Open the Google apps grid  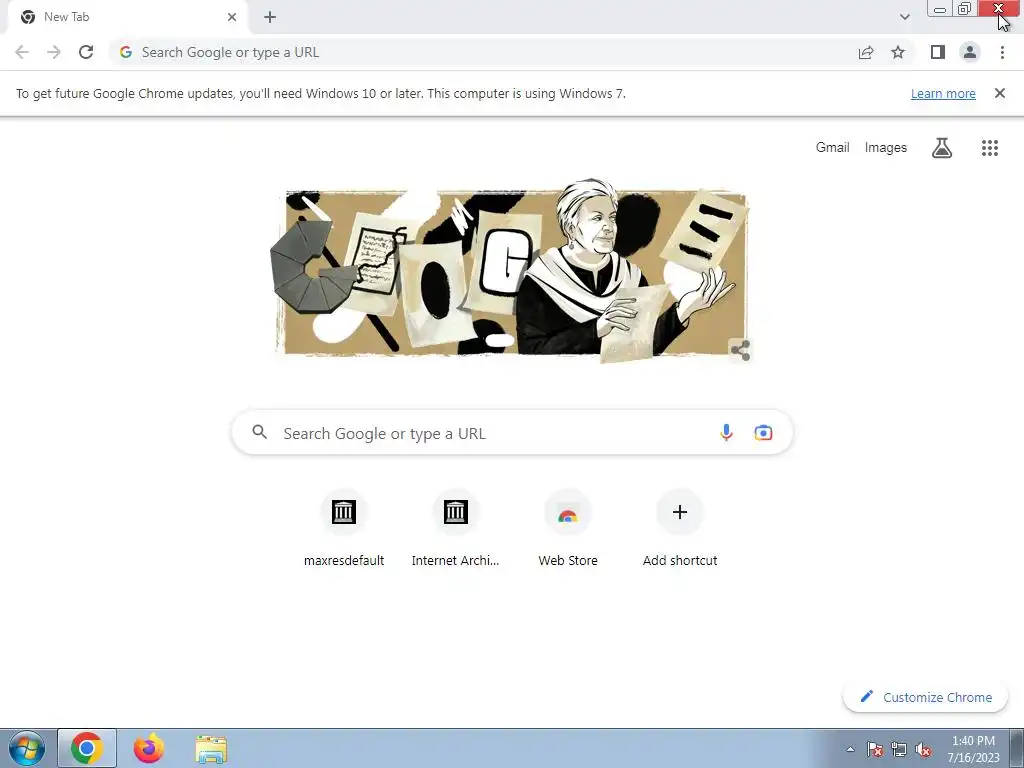(989, 148)
